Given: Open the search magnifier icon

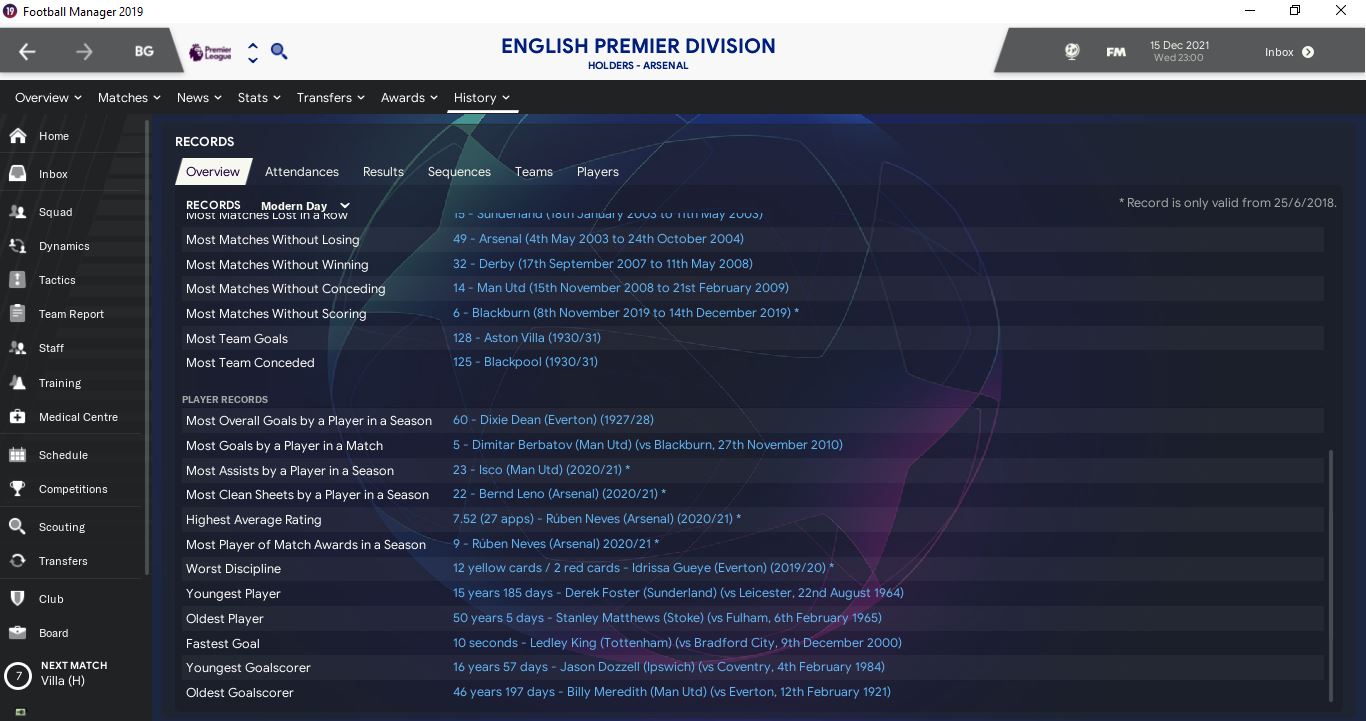Looking at the screenshot, I should point(279,51).
